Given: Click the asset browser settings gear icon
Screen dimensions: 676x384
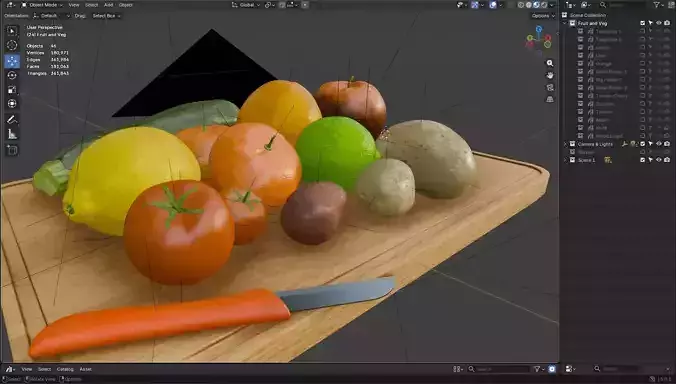Looking at the screenshot, I should (x=552, y=369).
